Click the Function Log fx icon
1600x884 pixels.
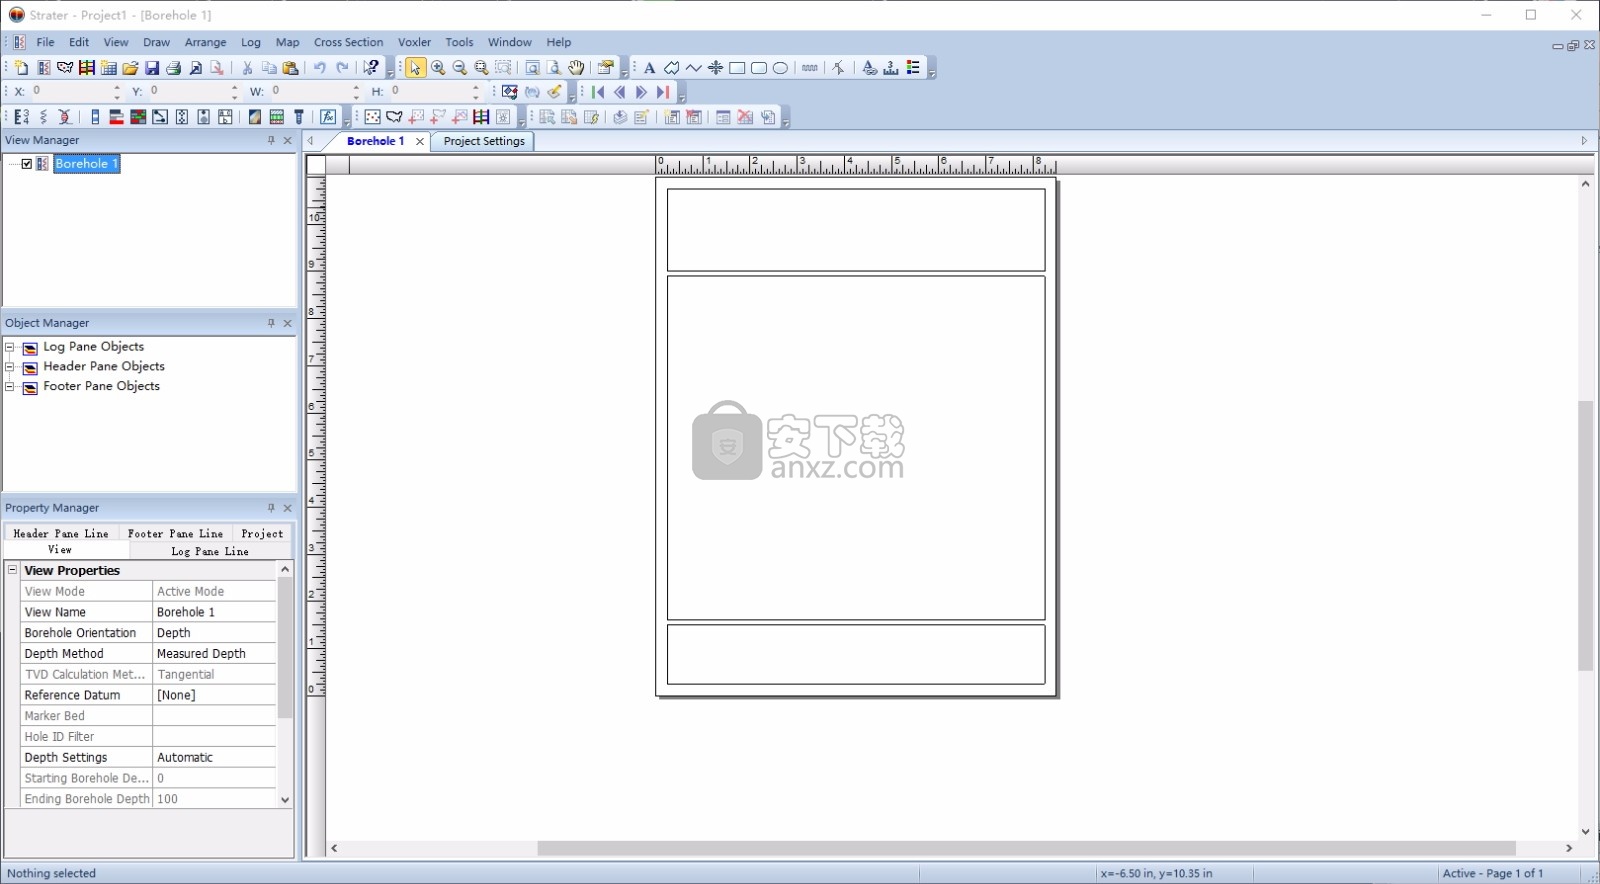pyautogui.click(x=328, y=117)
